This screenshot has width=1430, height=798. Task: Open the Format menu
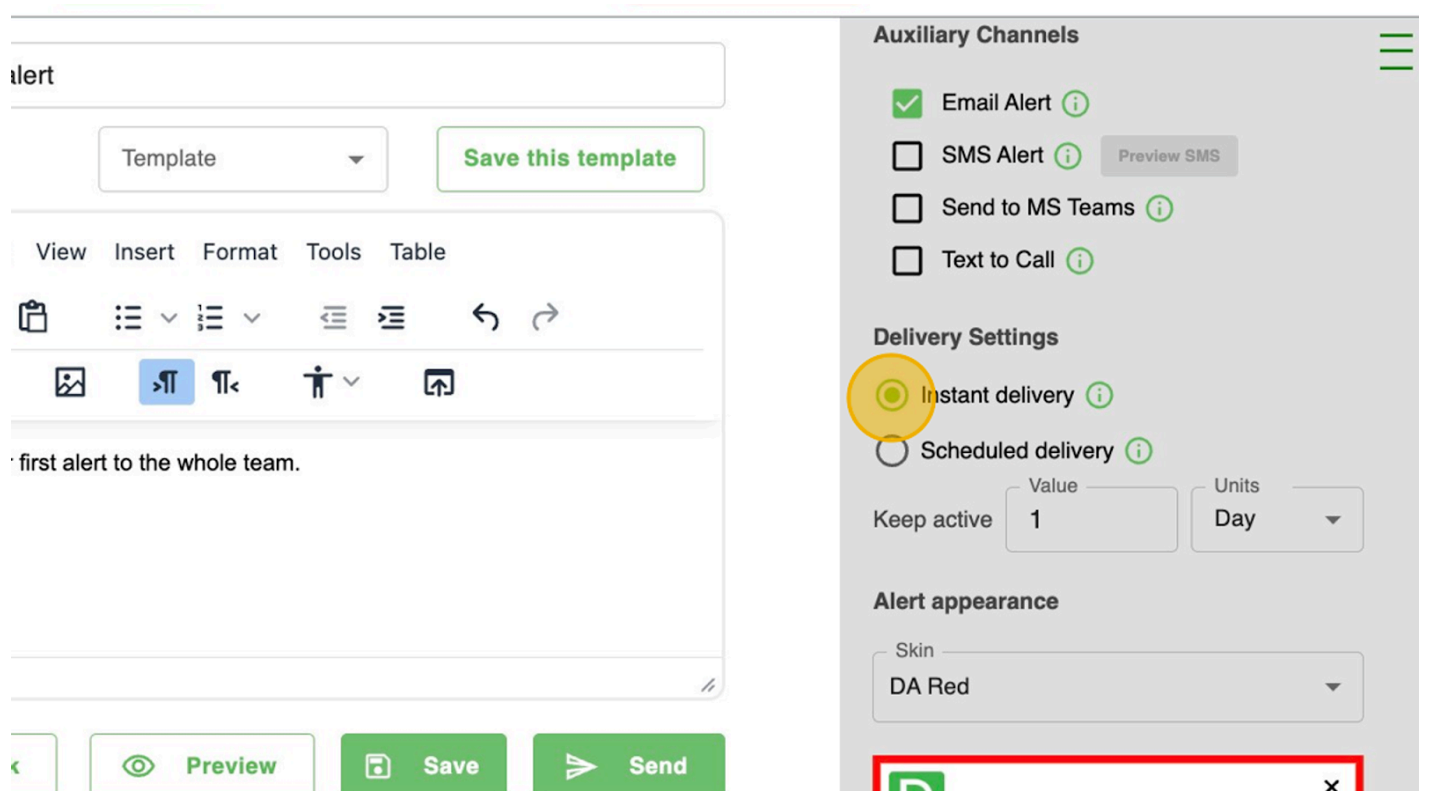[240, 252]
